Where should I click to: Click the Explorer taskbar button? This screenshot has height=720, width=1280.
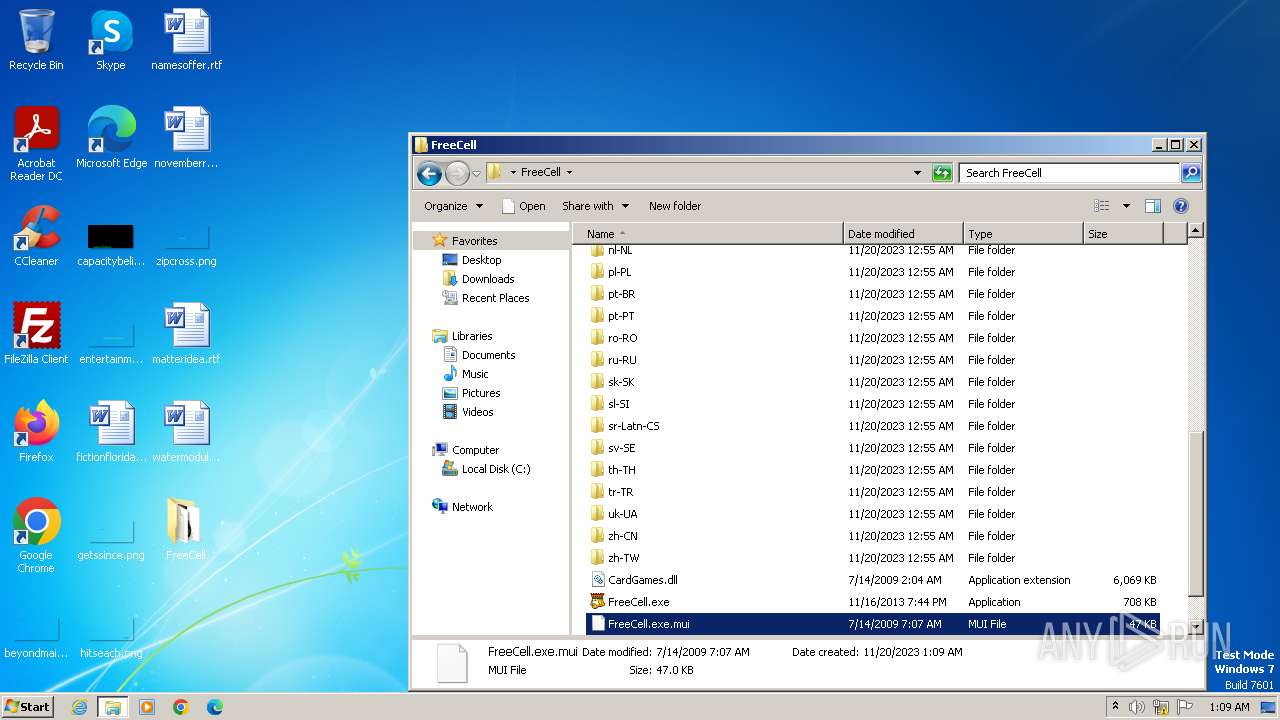coord(113,707)
